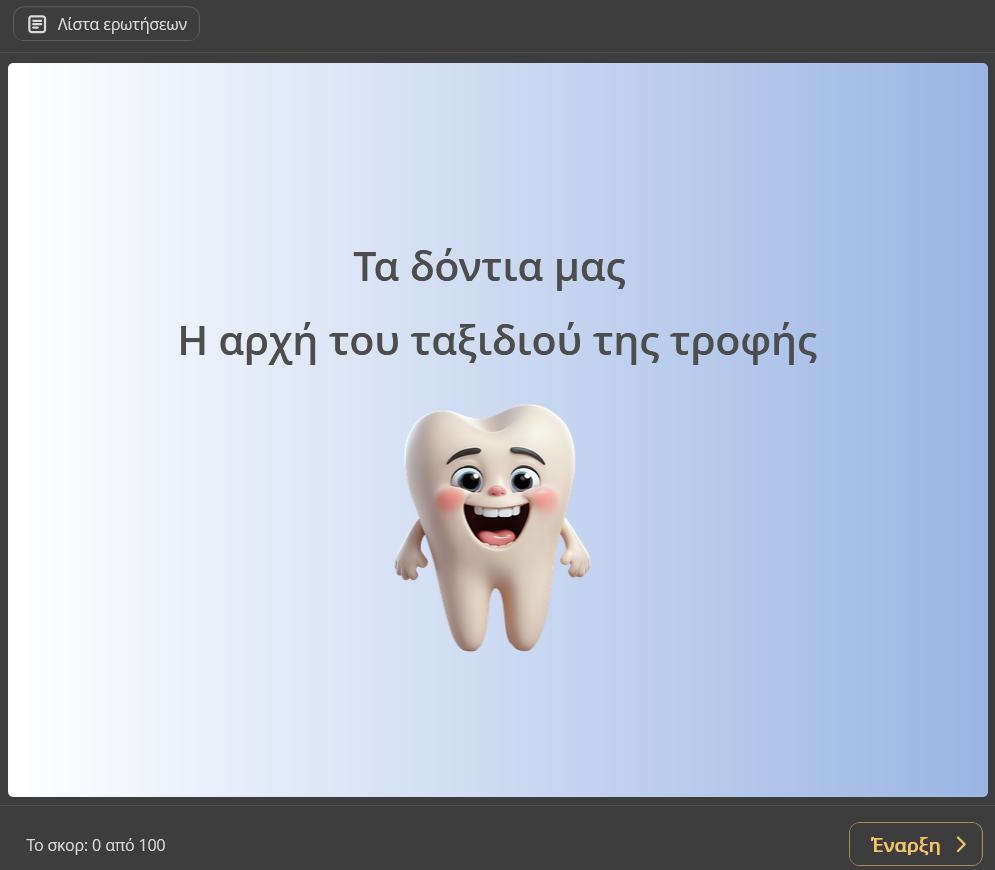Click the tooth character's left hand
Image resolution: width=995 pixels, height=870 pixels.
(407, 566)
